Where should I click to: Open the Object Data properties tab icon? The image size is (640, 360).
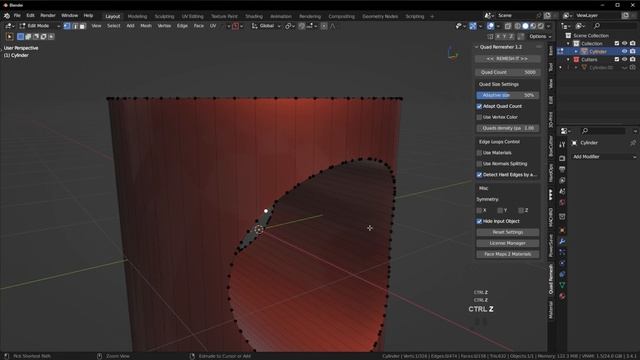pos(562,285)
